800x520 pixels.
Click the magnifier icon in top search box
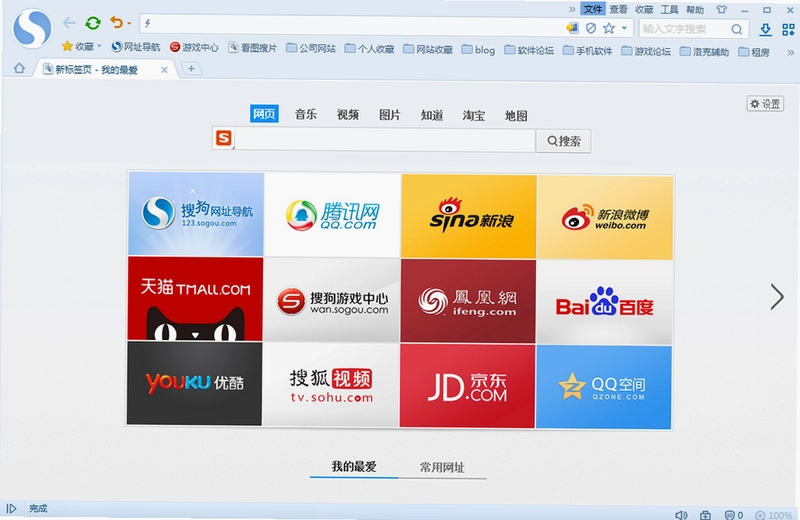737,29
